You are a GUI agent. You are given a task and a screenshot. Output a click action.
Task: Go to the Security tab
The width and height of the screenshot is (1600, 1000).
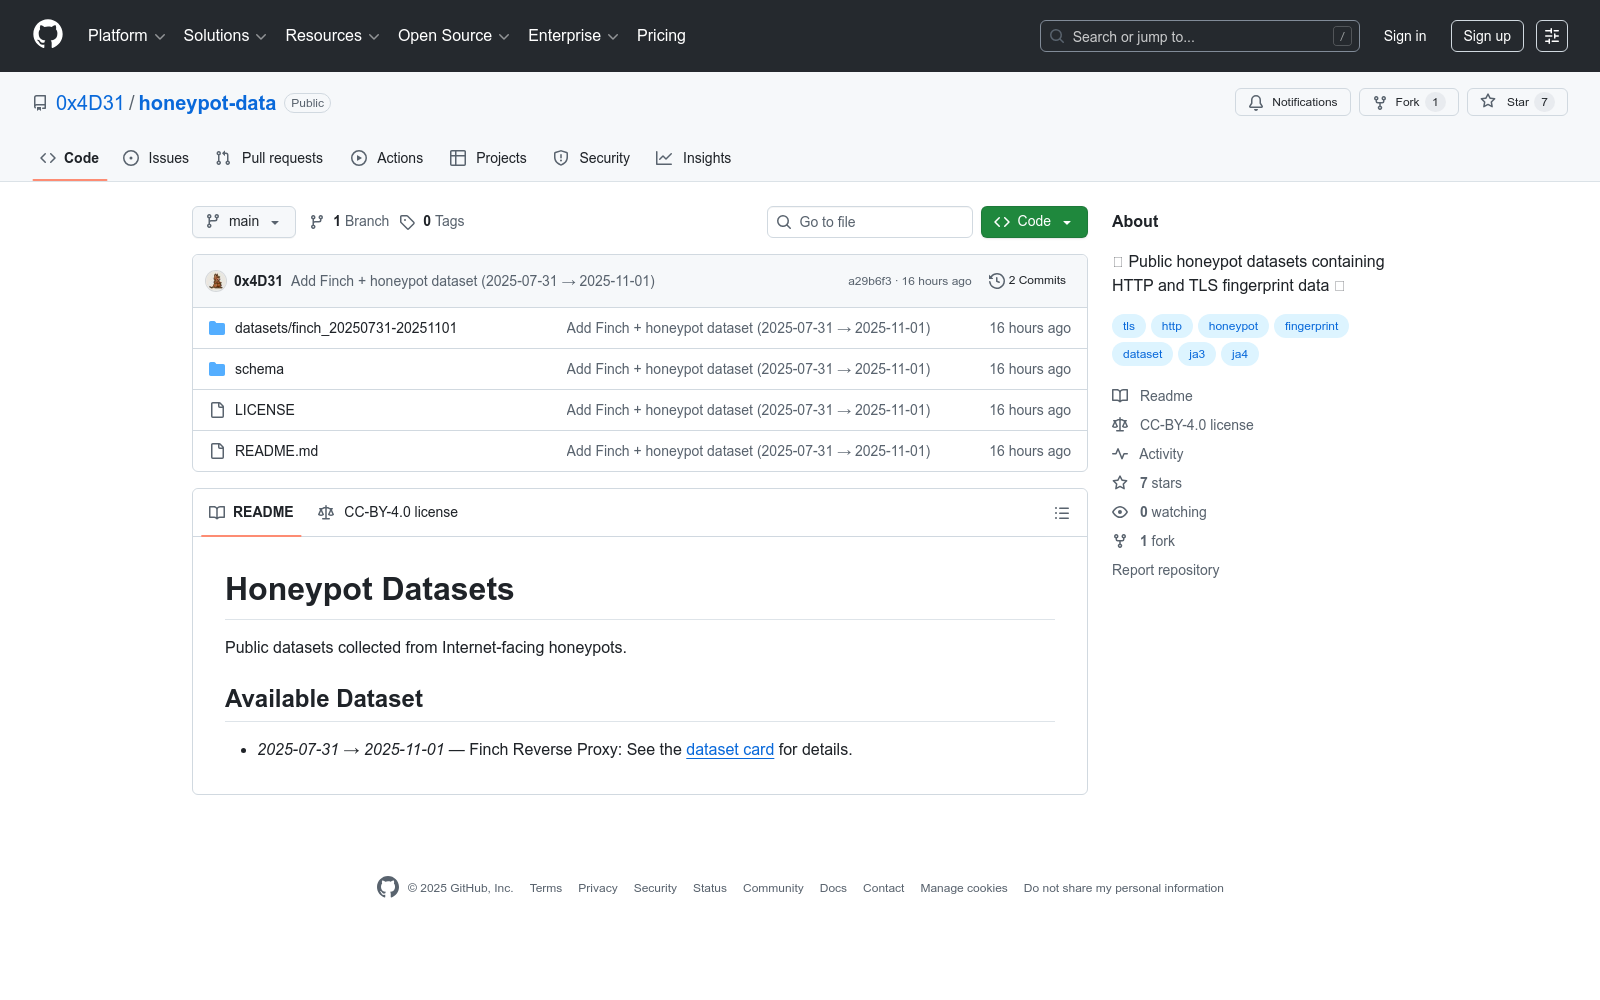pos(592,158)
